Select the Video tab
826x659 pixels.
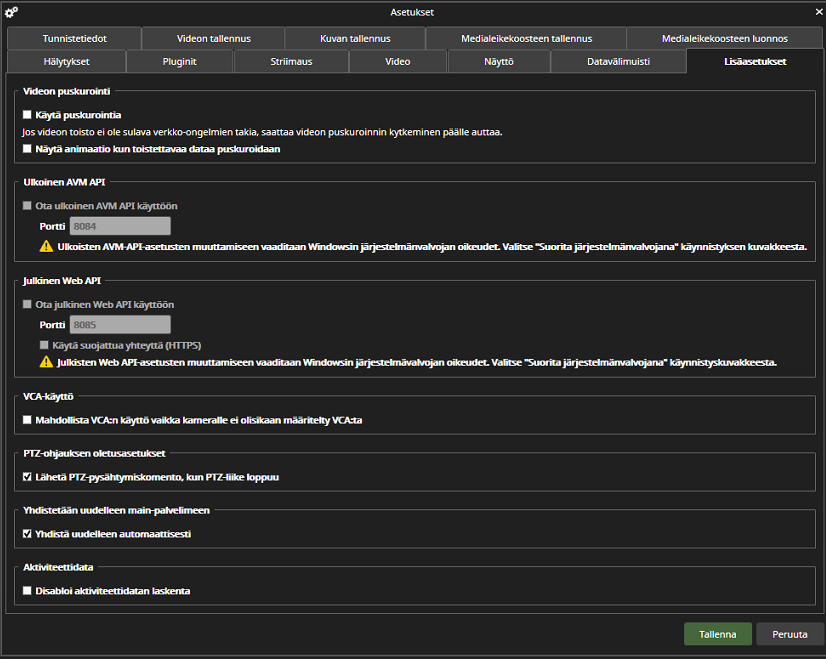[398, 62]
